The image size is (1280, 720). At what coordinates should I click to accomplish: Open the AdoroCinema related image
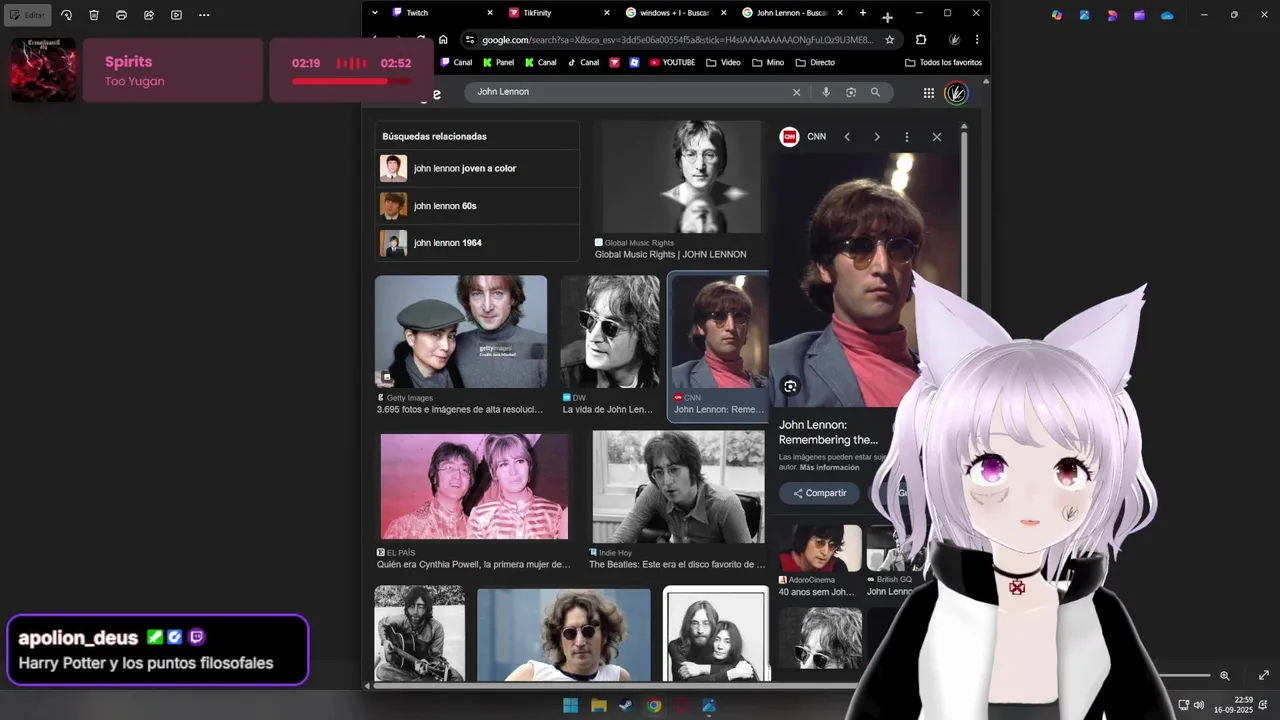(820, 548)
